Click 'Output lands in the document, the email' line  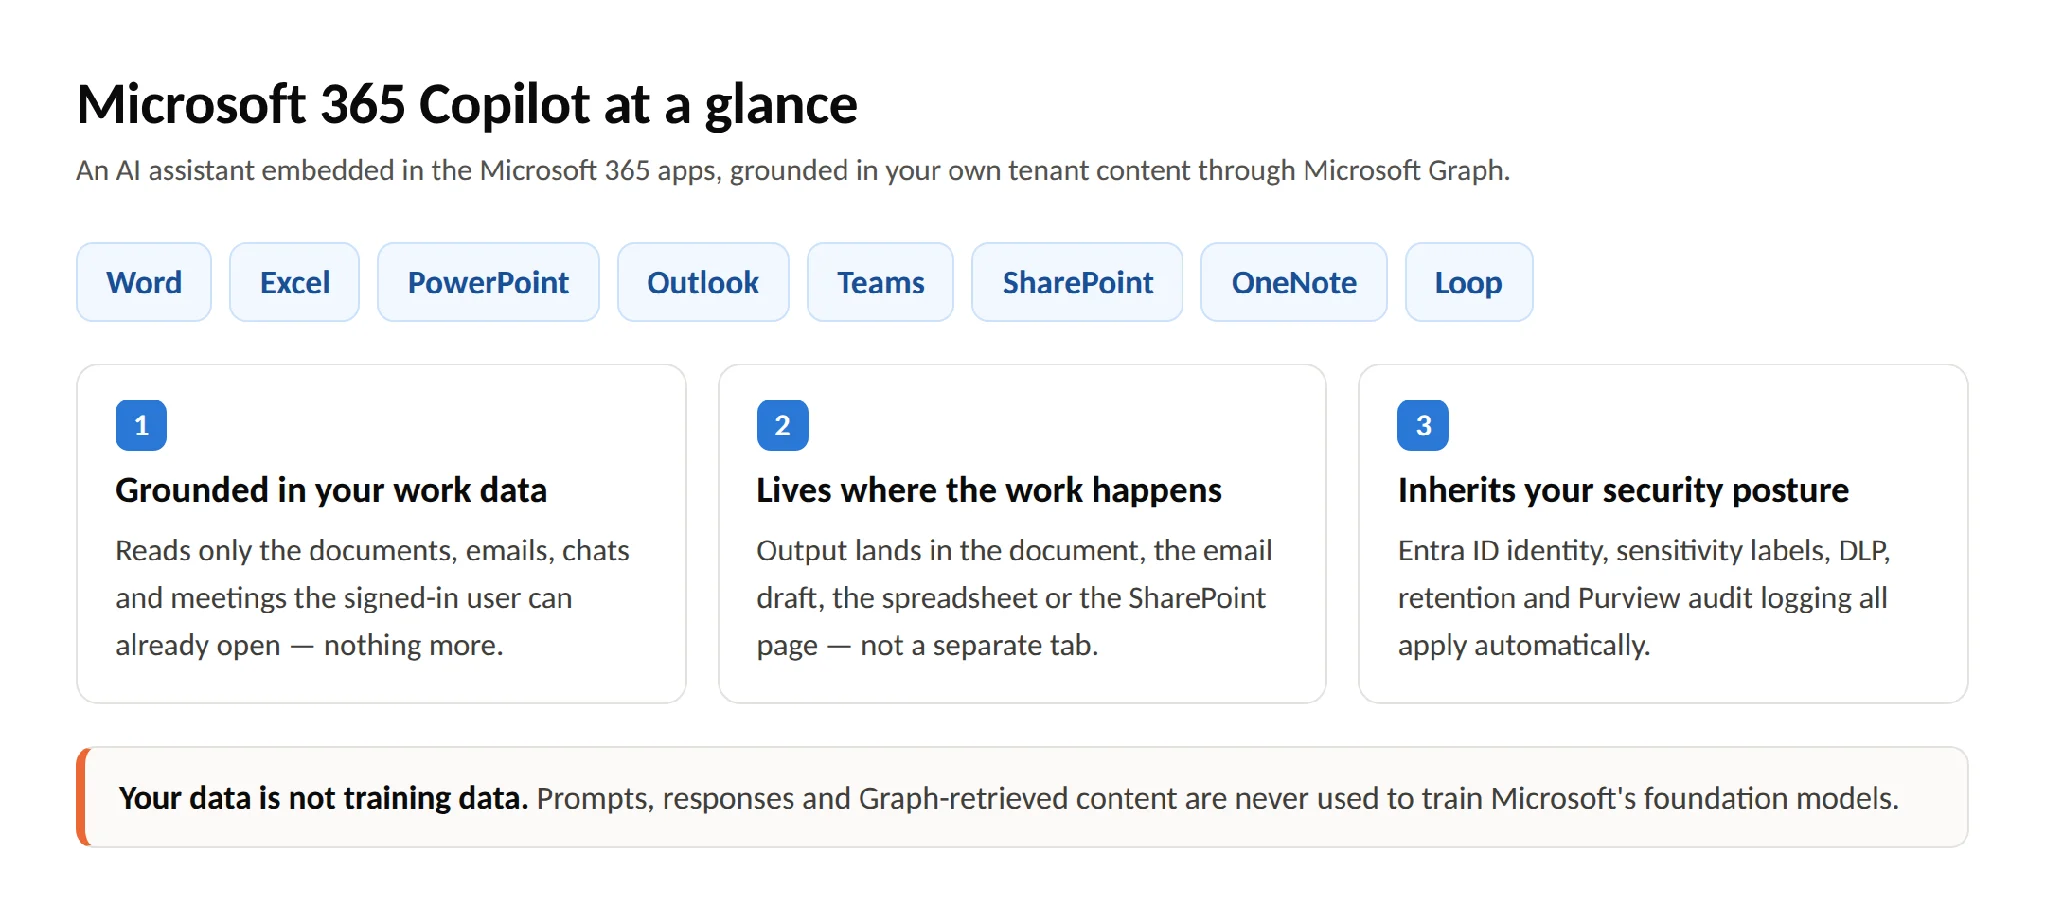(x=1014, y=550)
